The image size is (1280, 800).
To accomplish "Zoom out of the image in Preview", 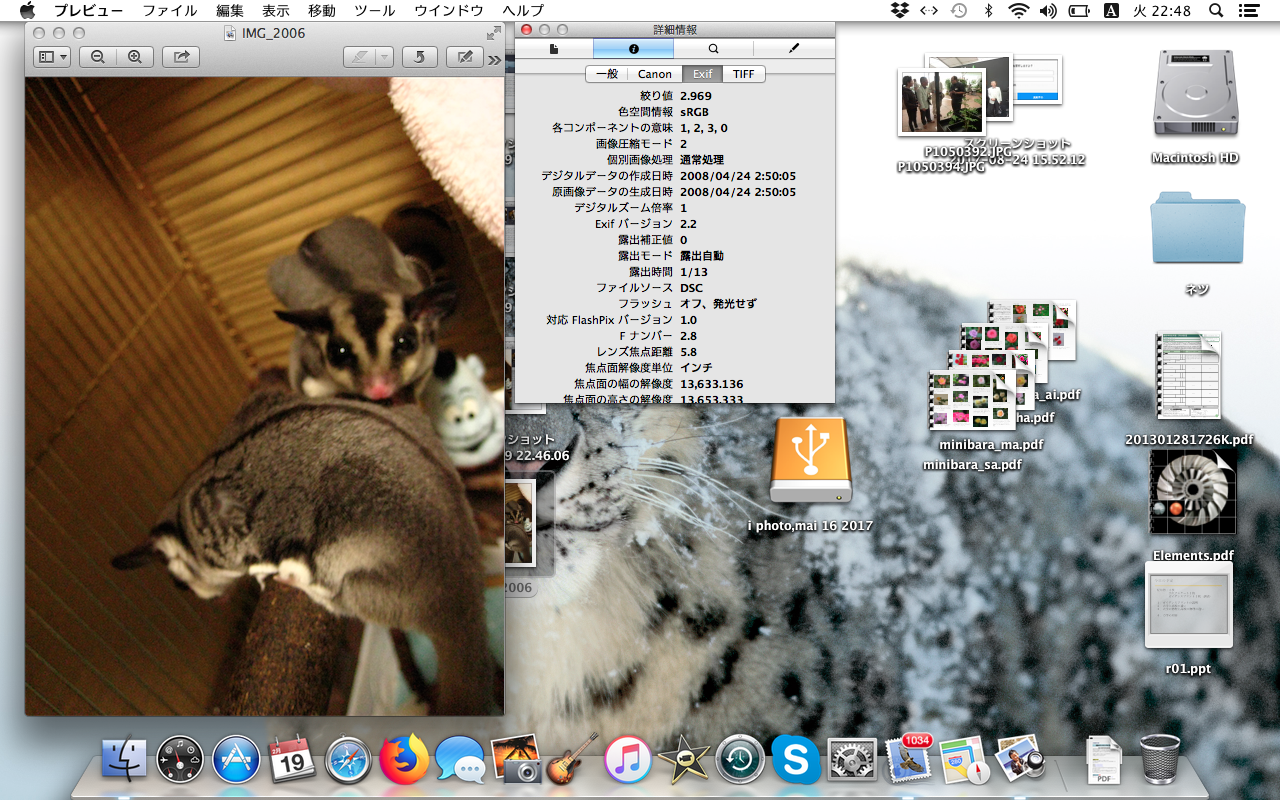I will [x=98, y=57].
